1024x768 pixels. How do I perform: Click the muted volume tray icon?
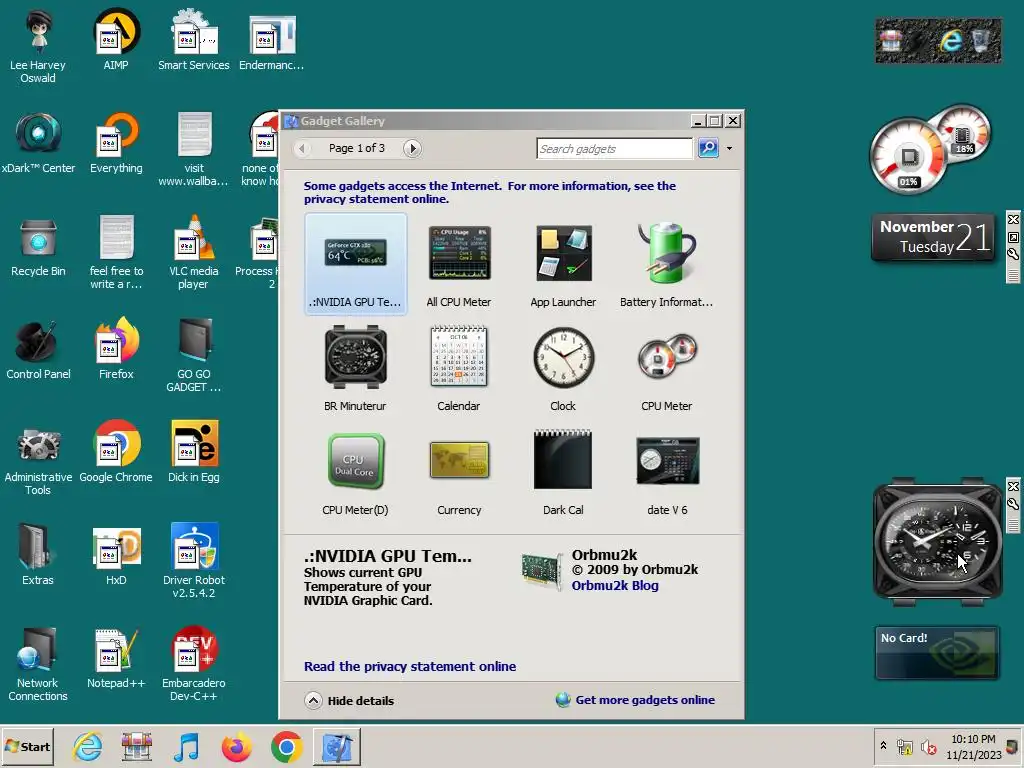928,746
